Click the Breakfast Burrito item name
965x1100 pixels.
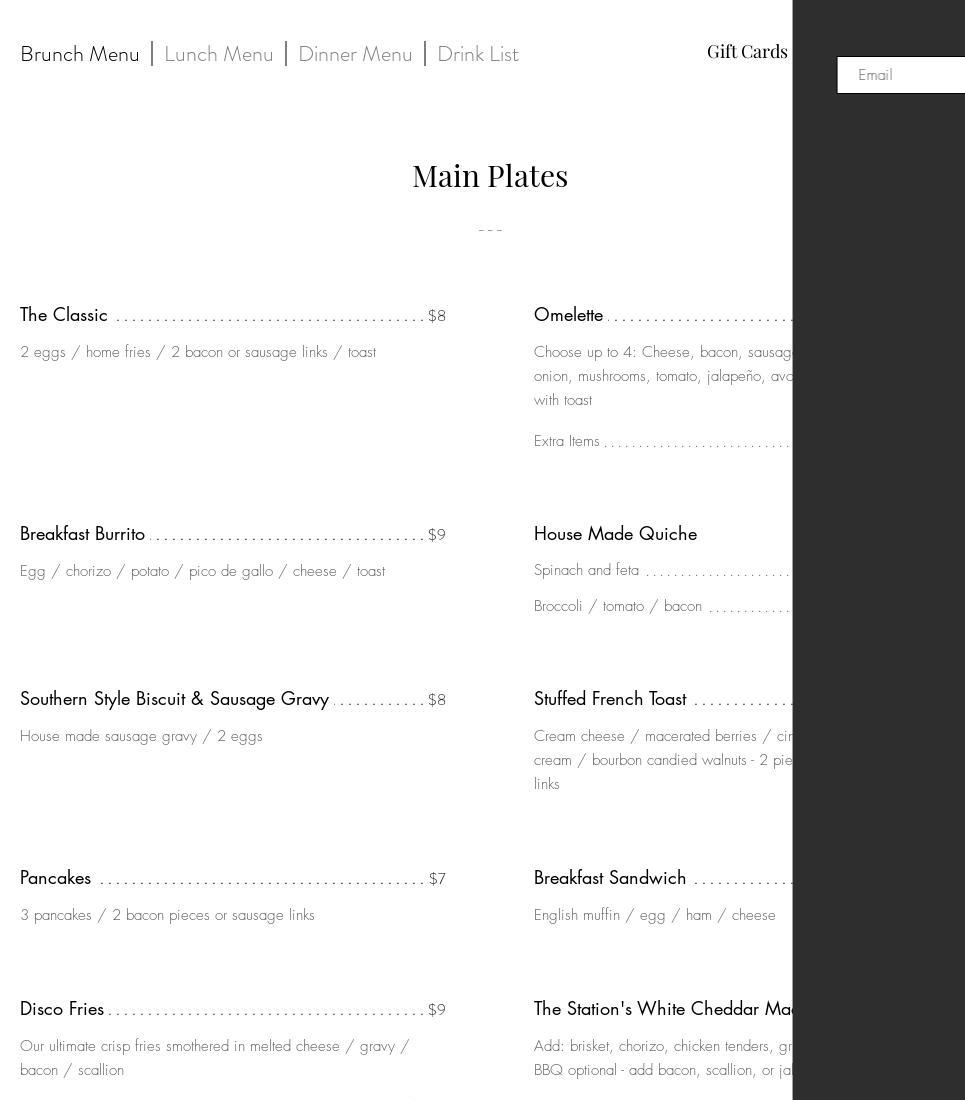click(x=83, y=534)
